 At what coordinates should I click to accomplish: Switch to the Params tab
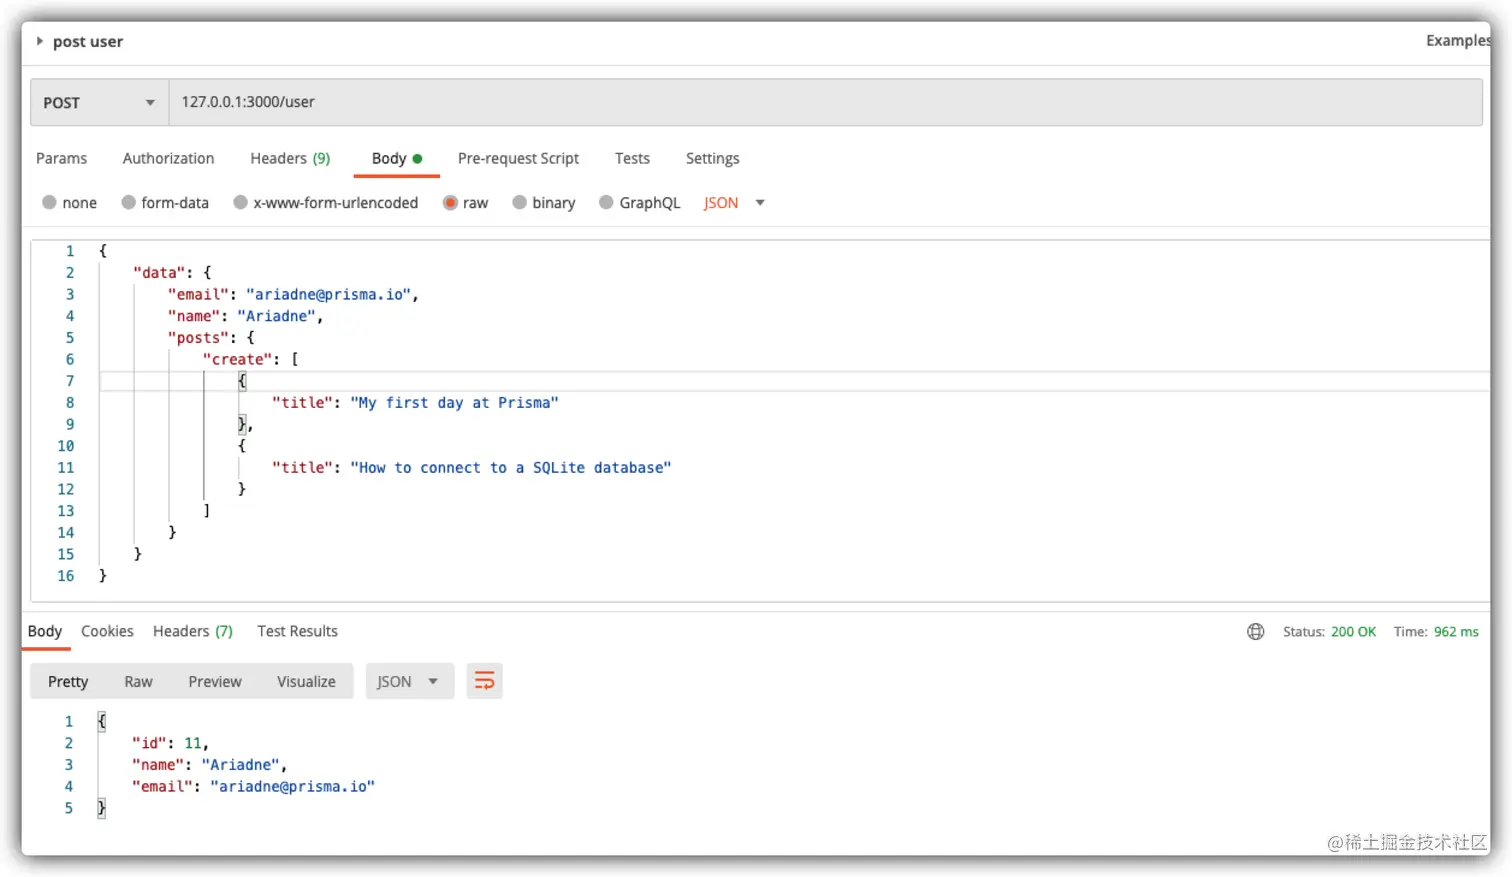[x=61, y=158]
